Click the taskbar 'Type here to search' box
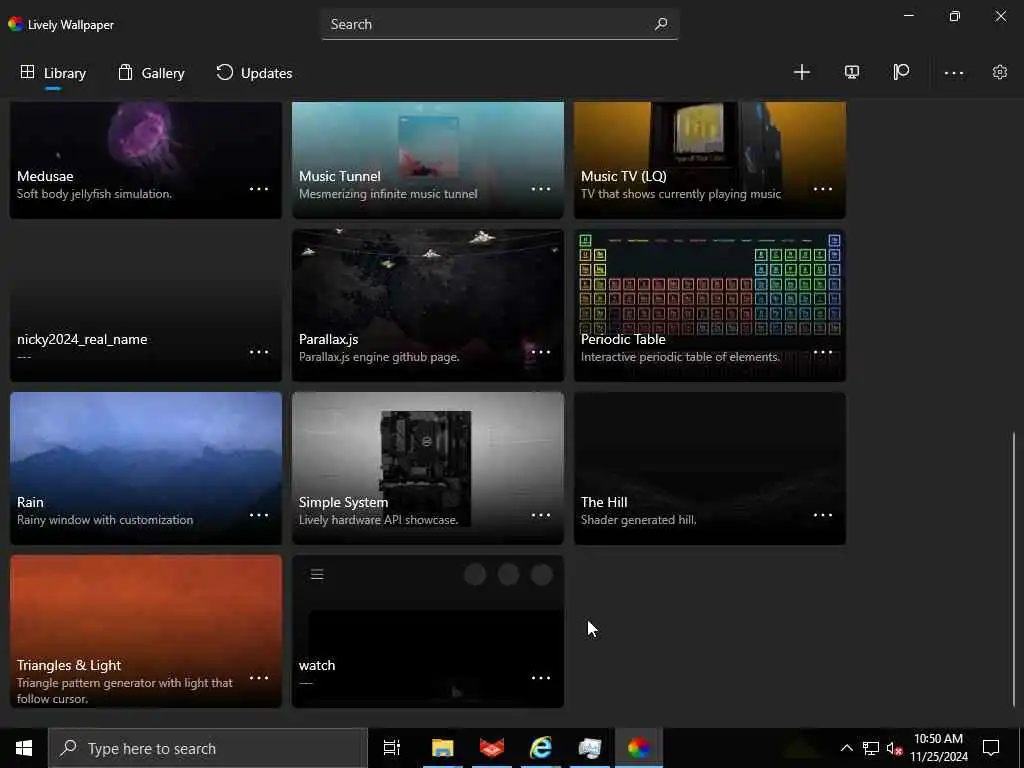Screen dimensions: 1024x768 pos(208,748)
